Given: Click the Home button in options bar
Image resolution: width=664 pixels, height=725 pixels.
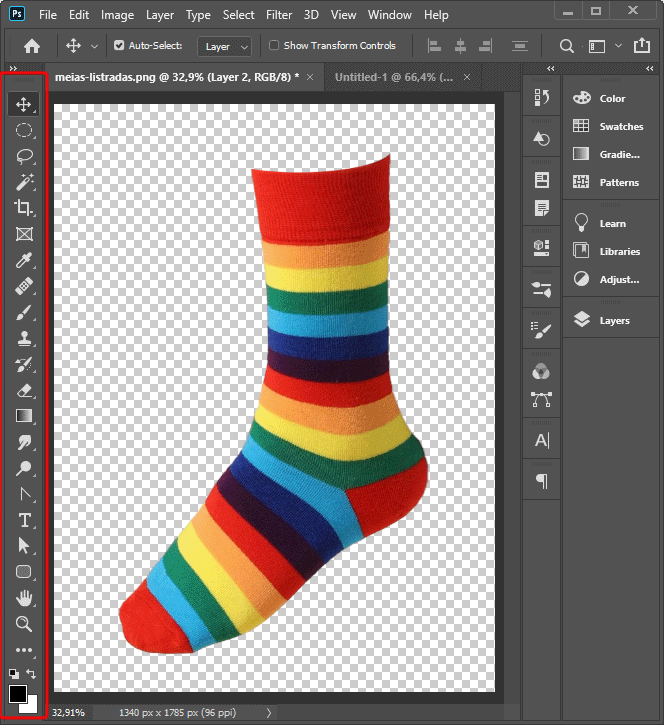Looking at the screenshot, I should [32, 46].
